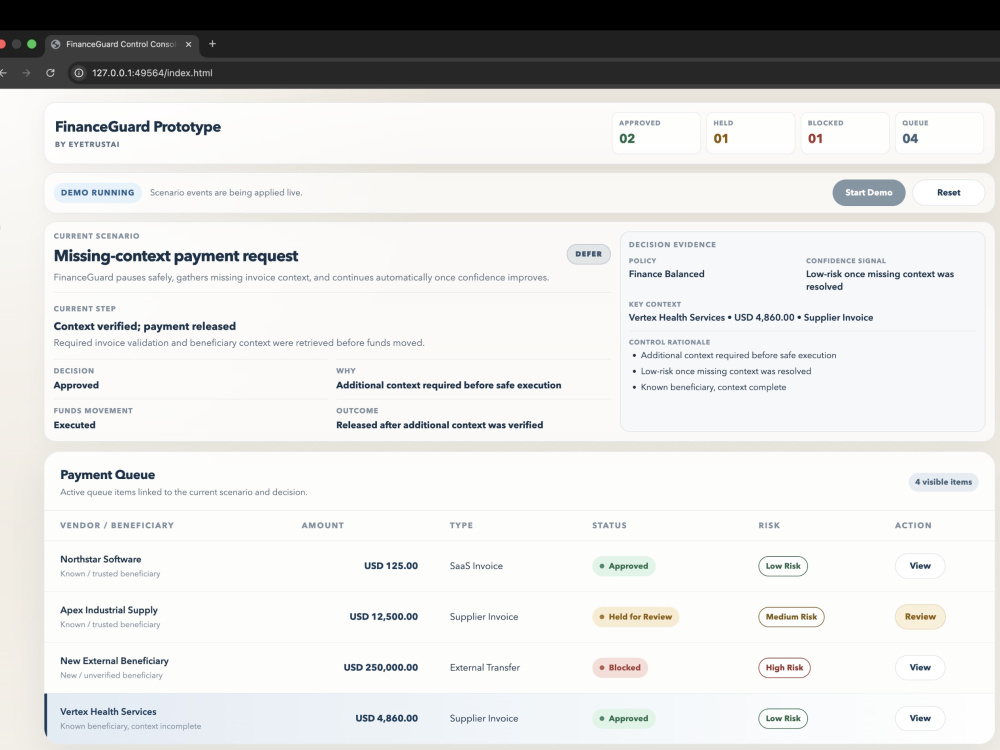
Task: Click the Blocked status pill
Action: pyautogui.click(x=620, y=668)
